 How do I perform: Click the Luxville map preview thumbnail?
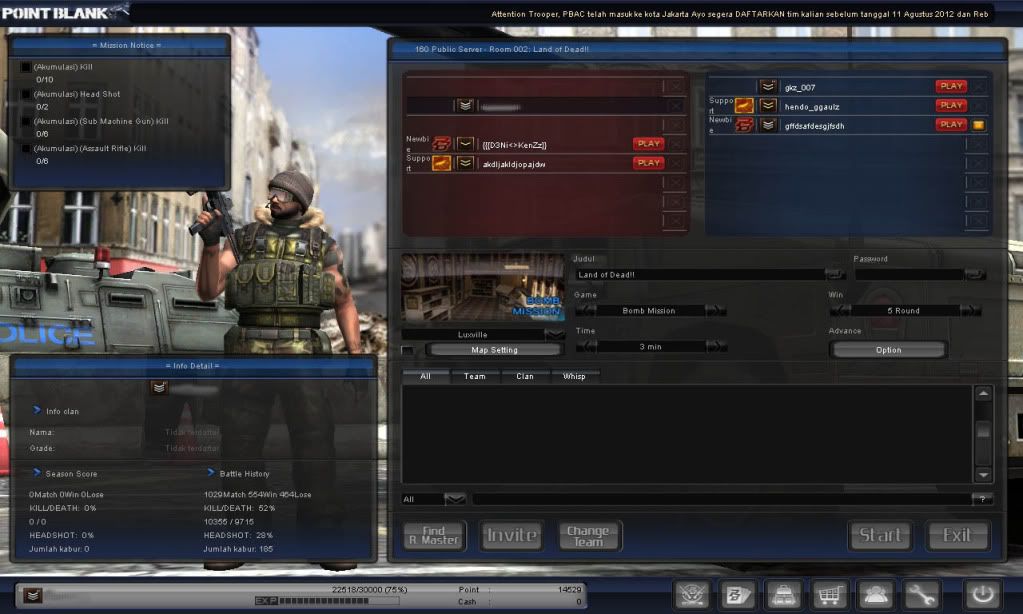click(x=483, y=287)
